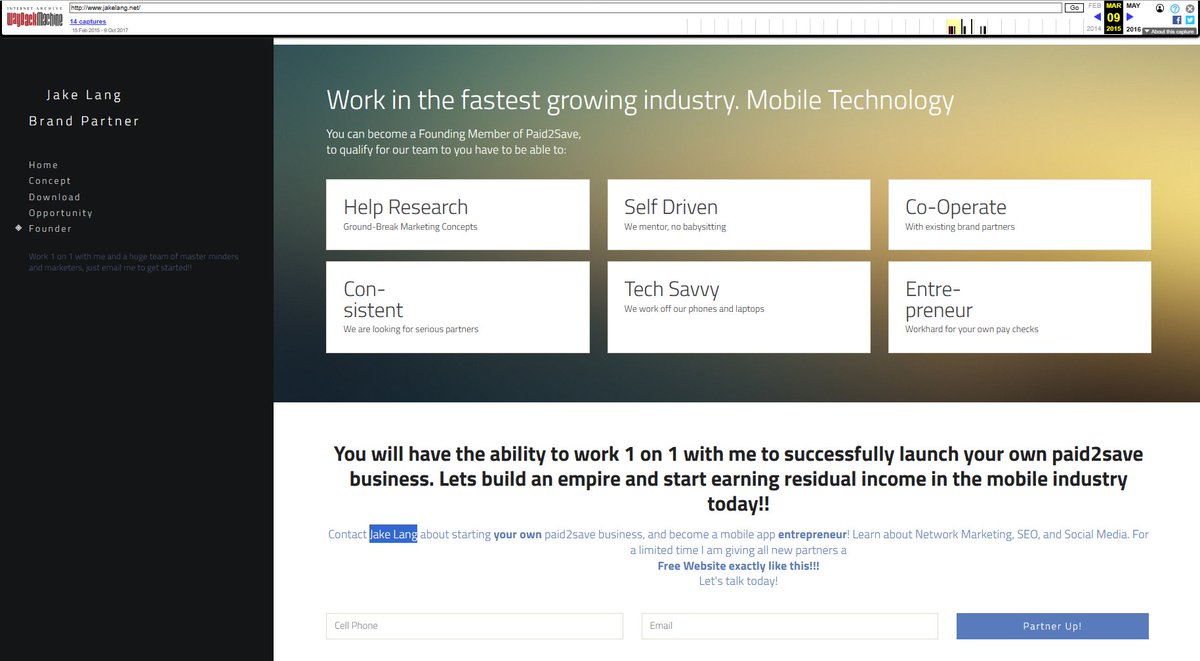Viewport: 1200px width, 661px height.
Task: Click the Self Driven card
Action: tap(739, 214)
